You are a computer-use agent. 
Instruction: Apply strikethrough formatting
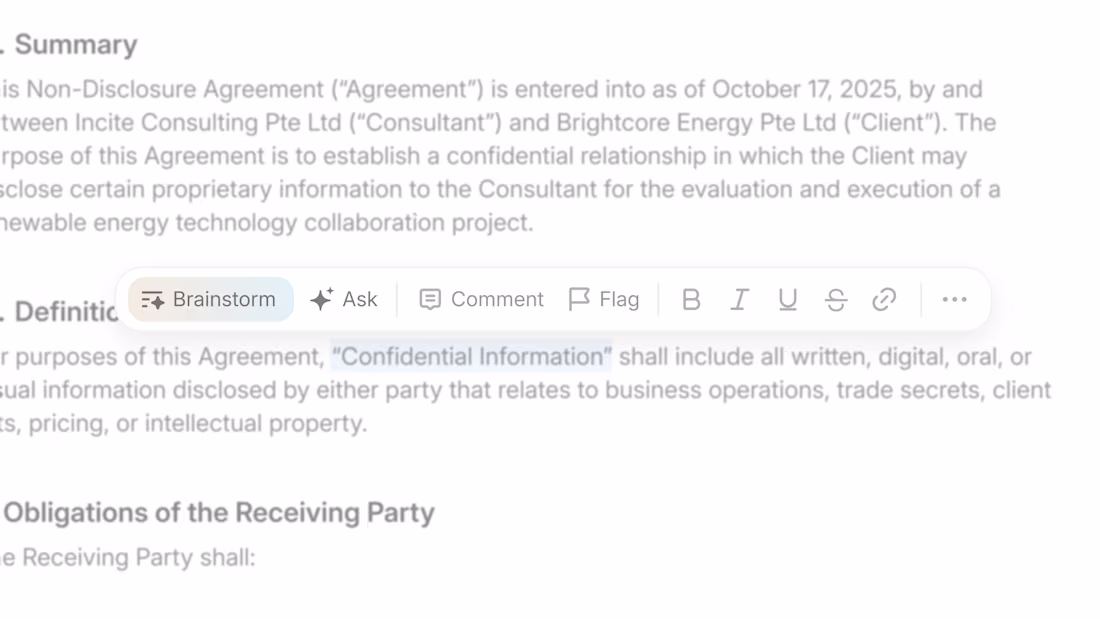pos(835,299)
